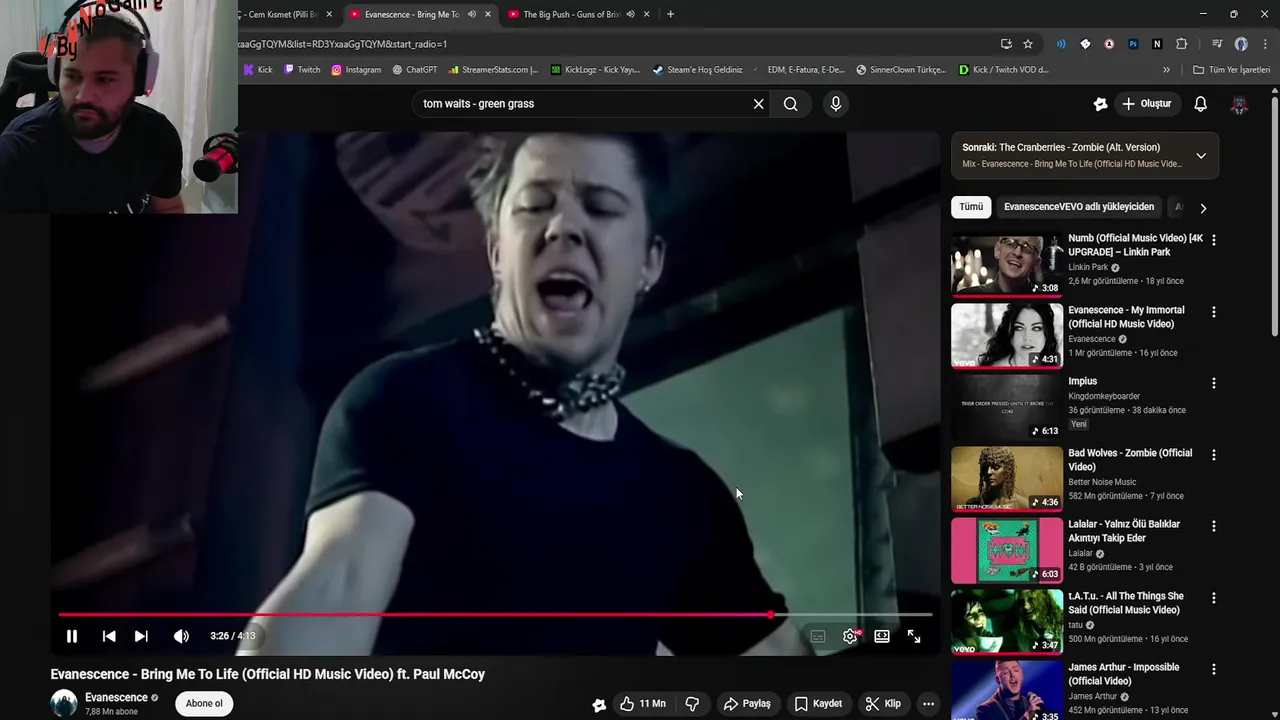Open Evanescence My Immortal thumbnail

tap(1007, 338)
